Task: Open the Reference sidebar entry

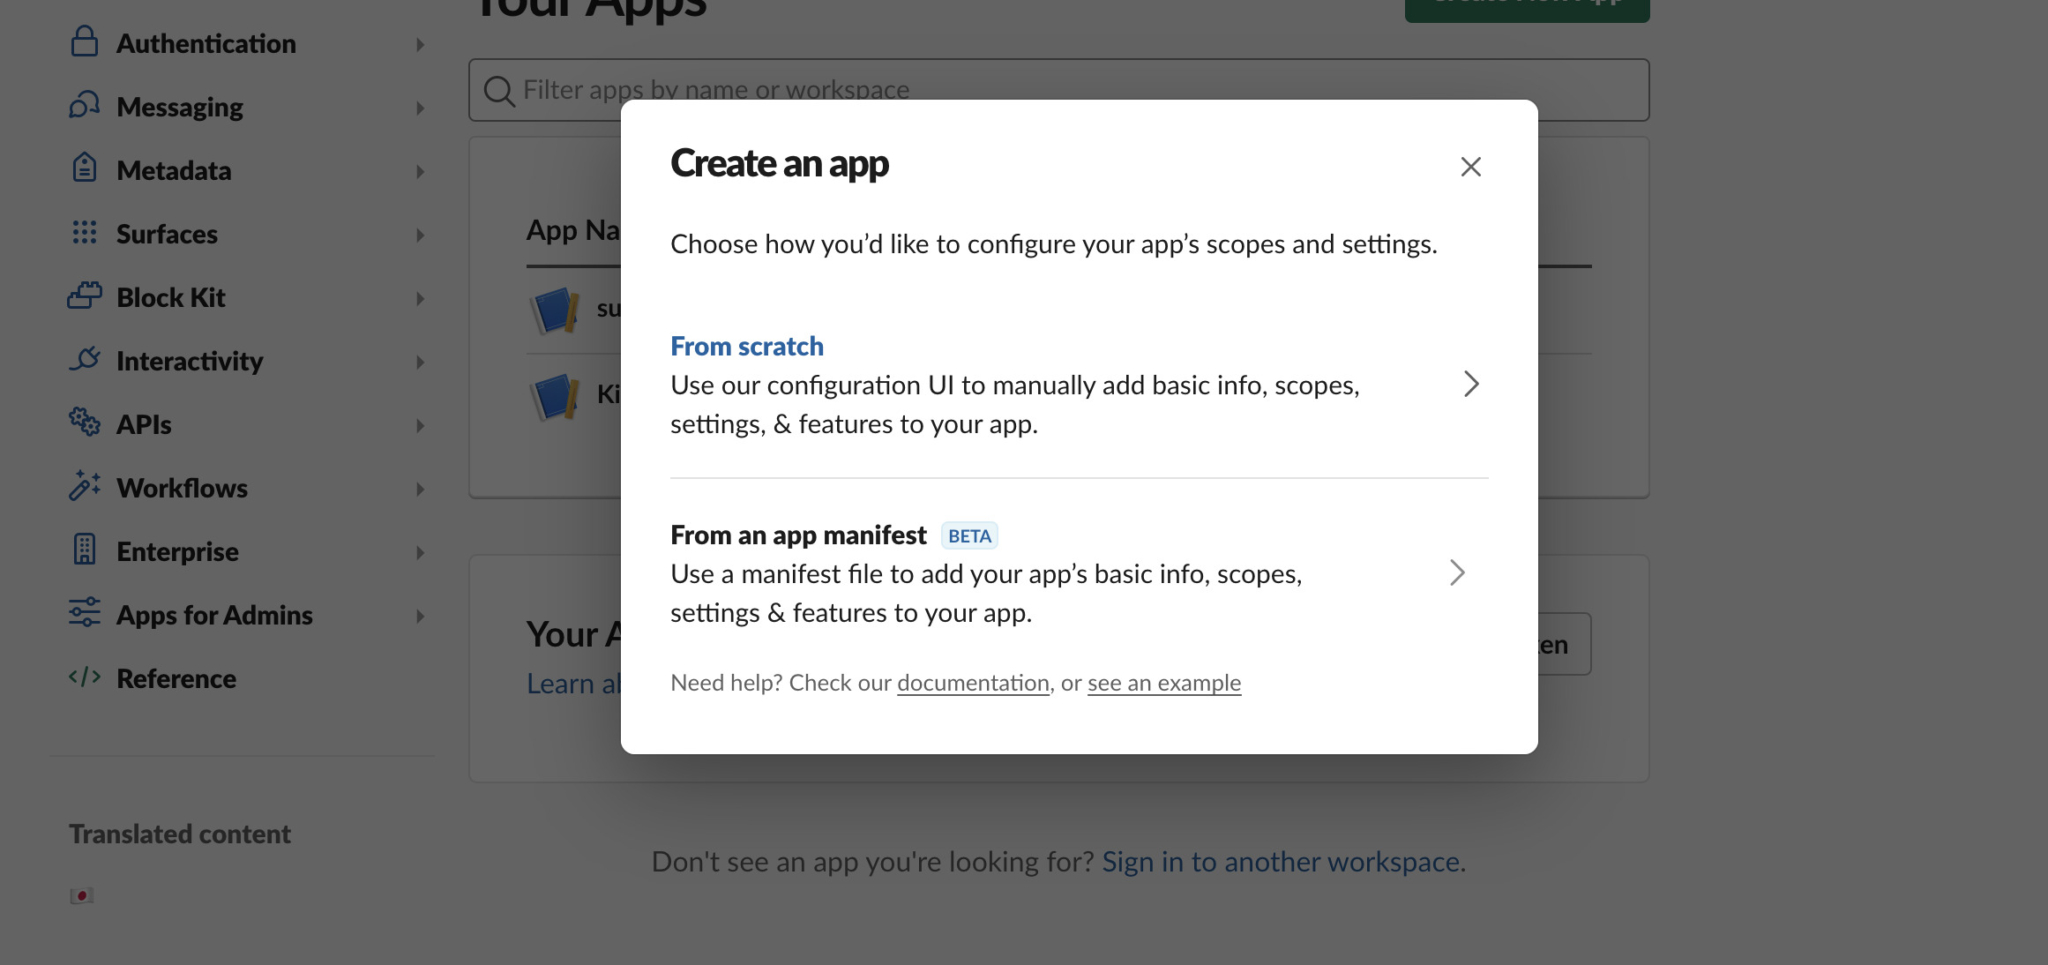Action: click(x=177, y=678)
